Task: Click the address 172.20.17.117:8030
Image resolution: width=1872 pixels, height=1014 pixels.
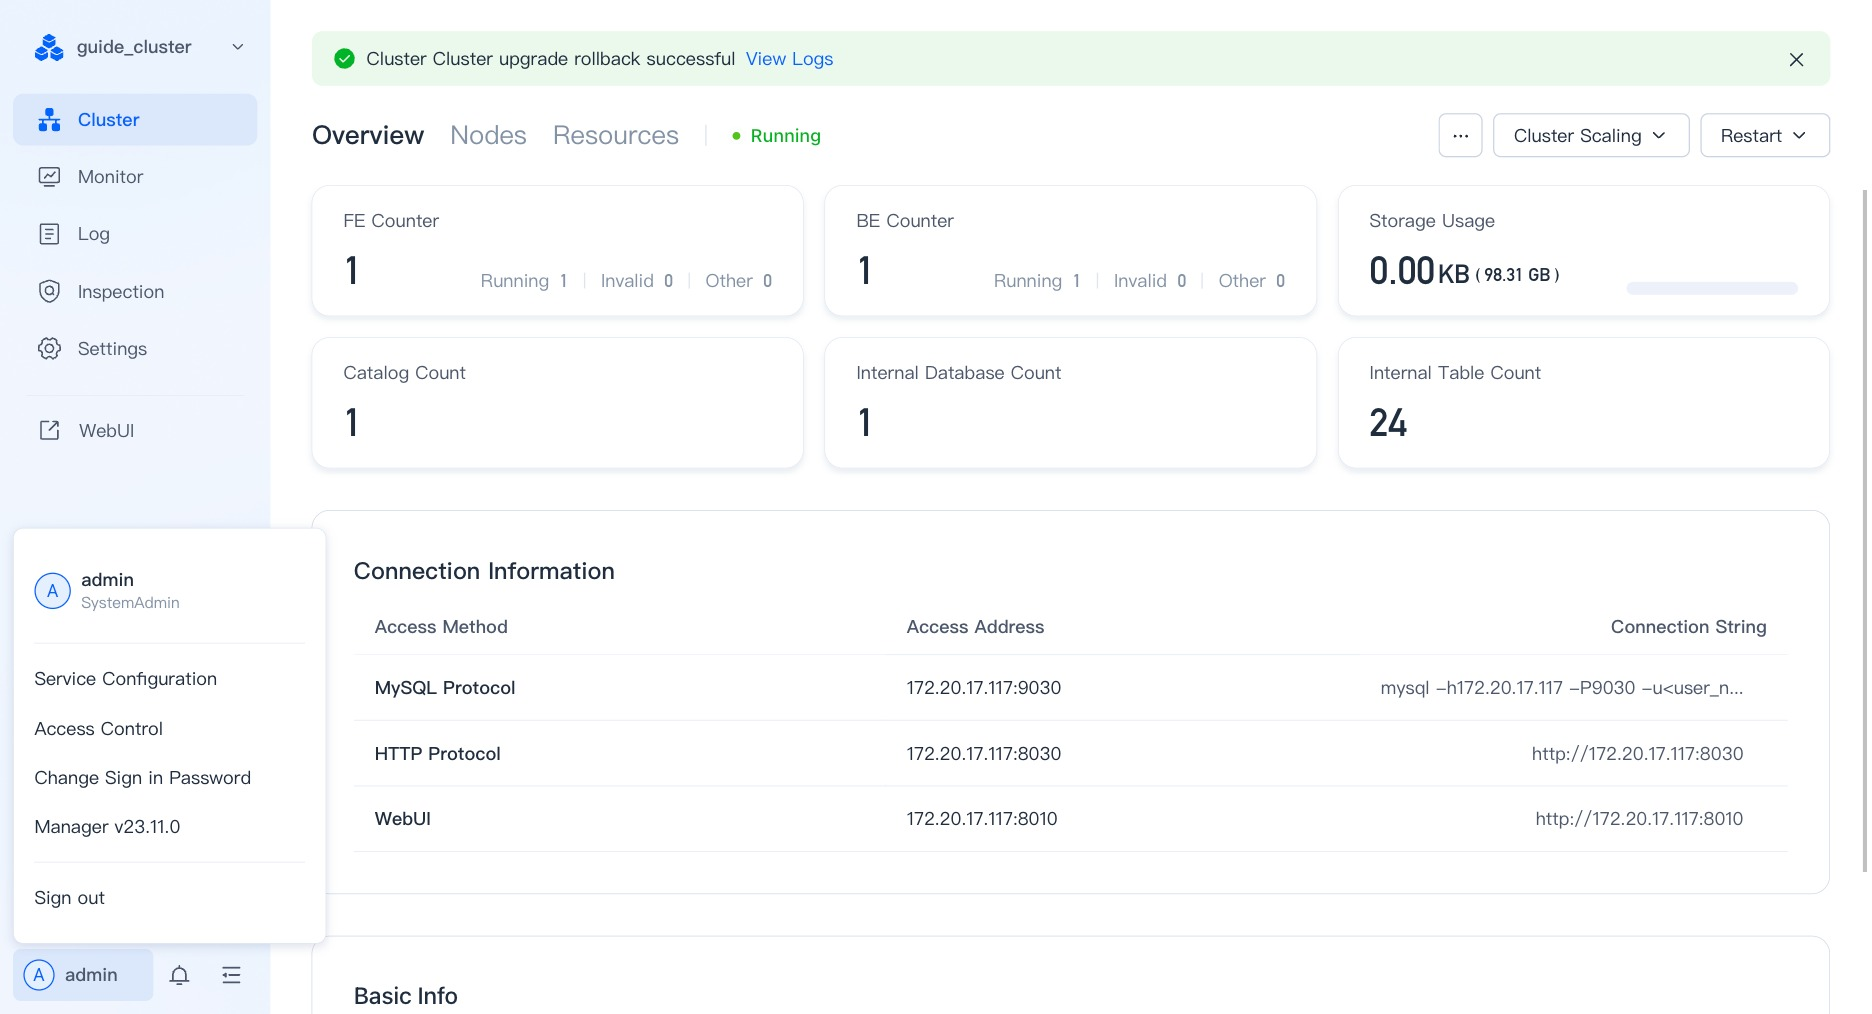Action: click(983, 754)
